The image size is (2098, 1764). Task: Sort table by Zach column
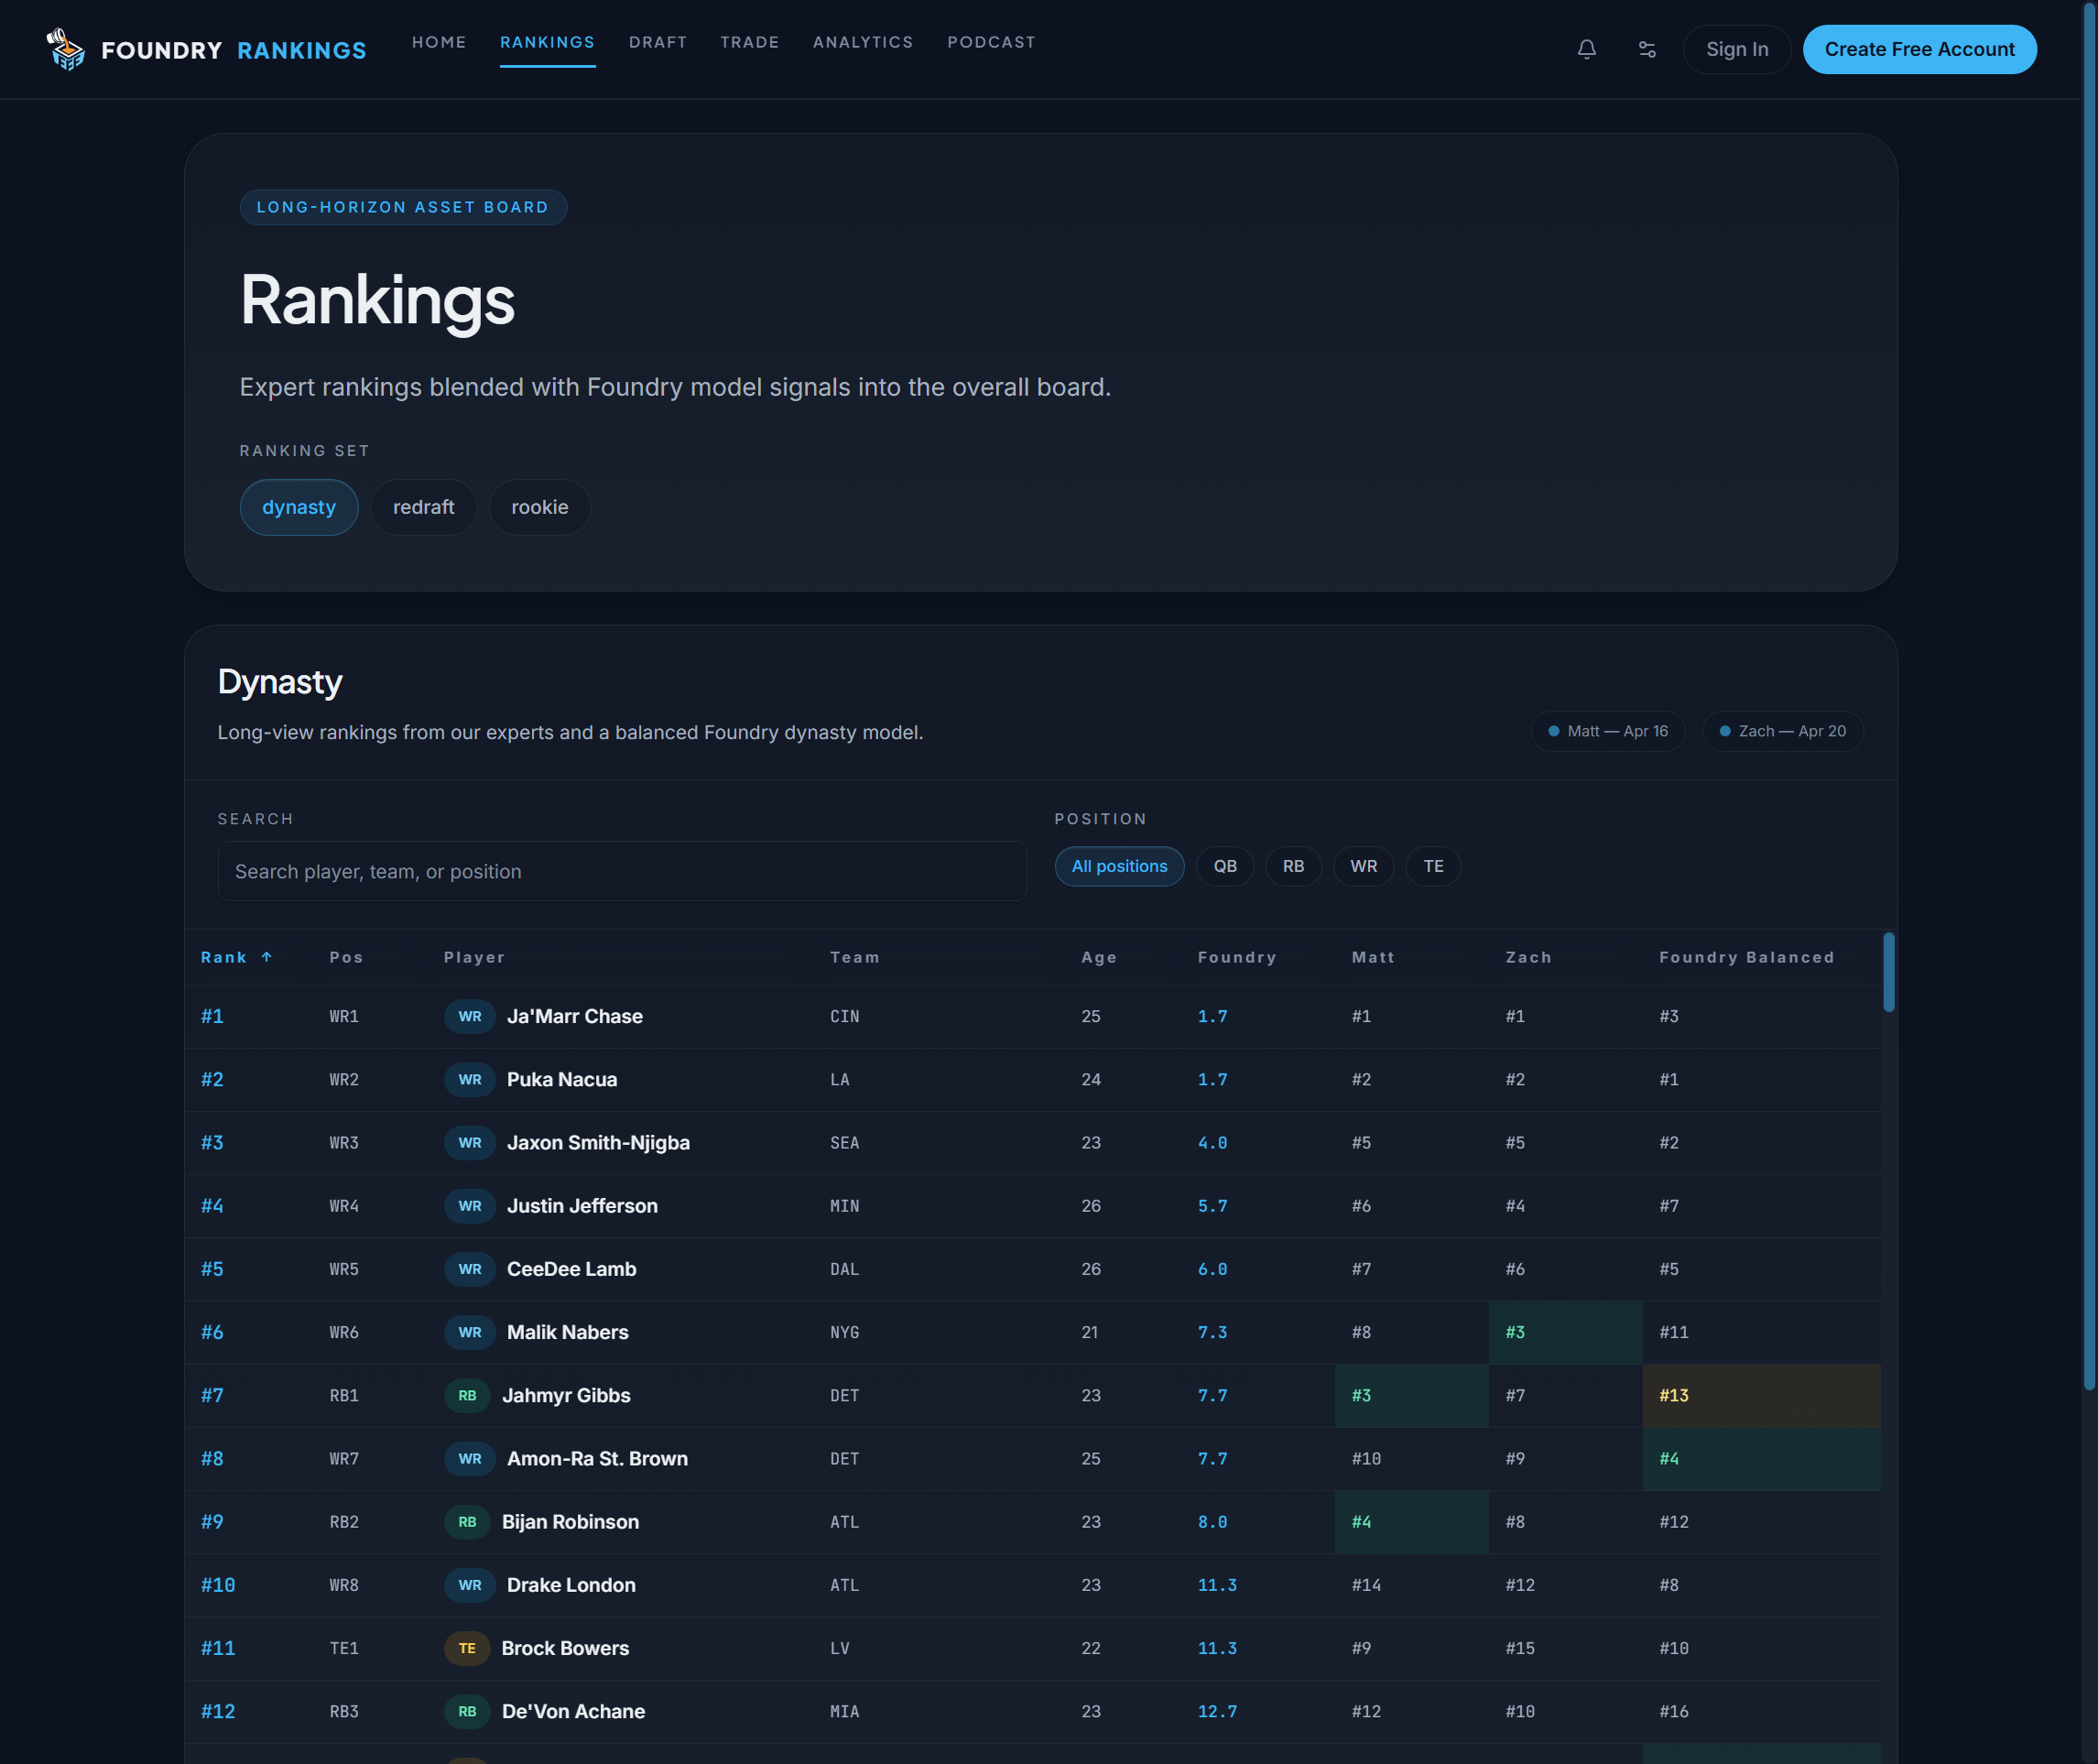pyautogui.click(x=1528, y=958)
